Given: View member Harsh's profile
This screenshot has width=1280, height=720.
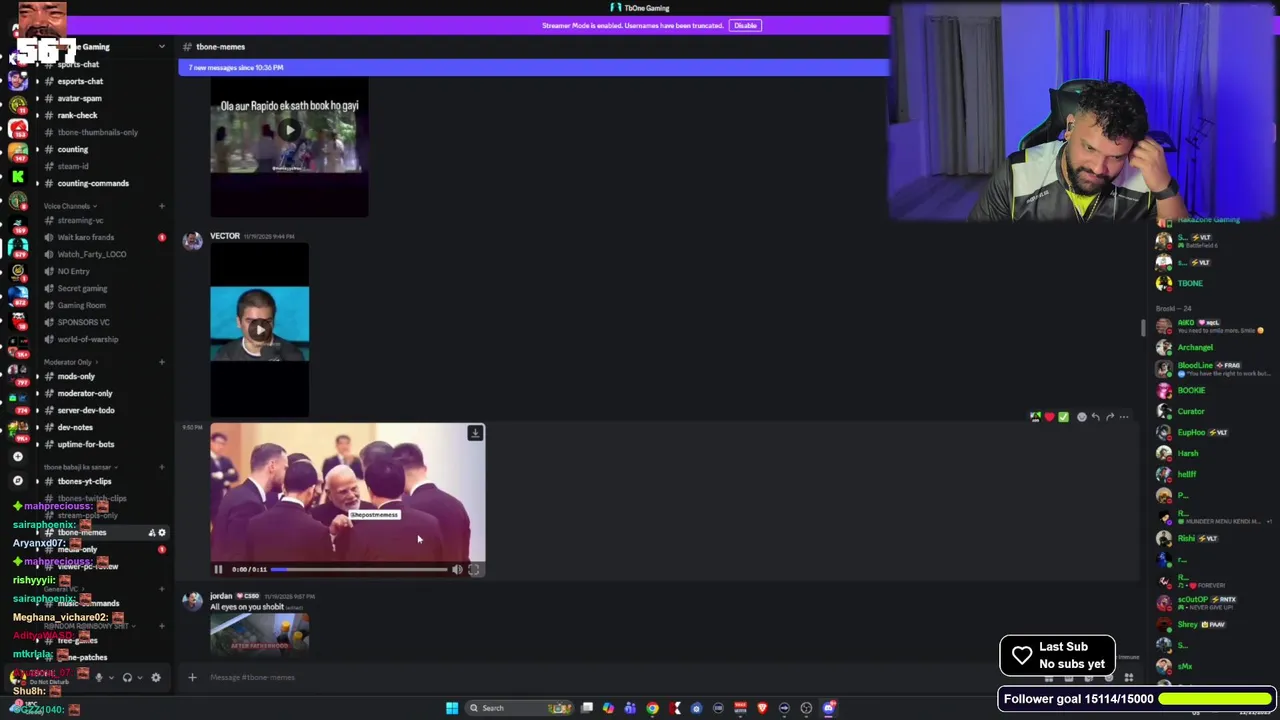Looking at the screenshot, I should tap(1188, 453).
